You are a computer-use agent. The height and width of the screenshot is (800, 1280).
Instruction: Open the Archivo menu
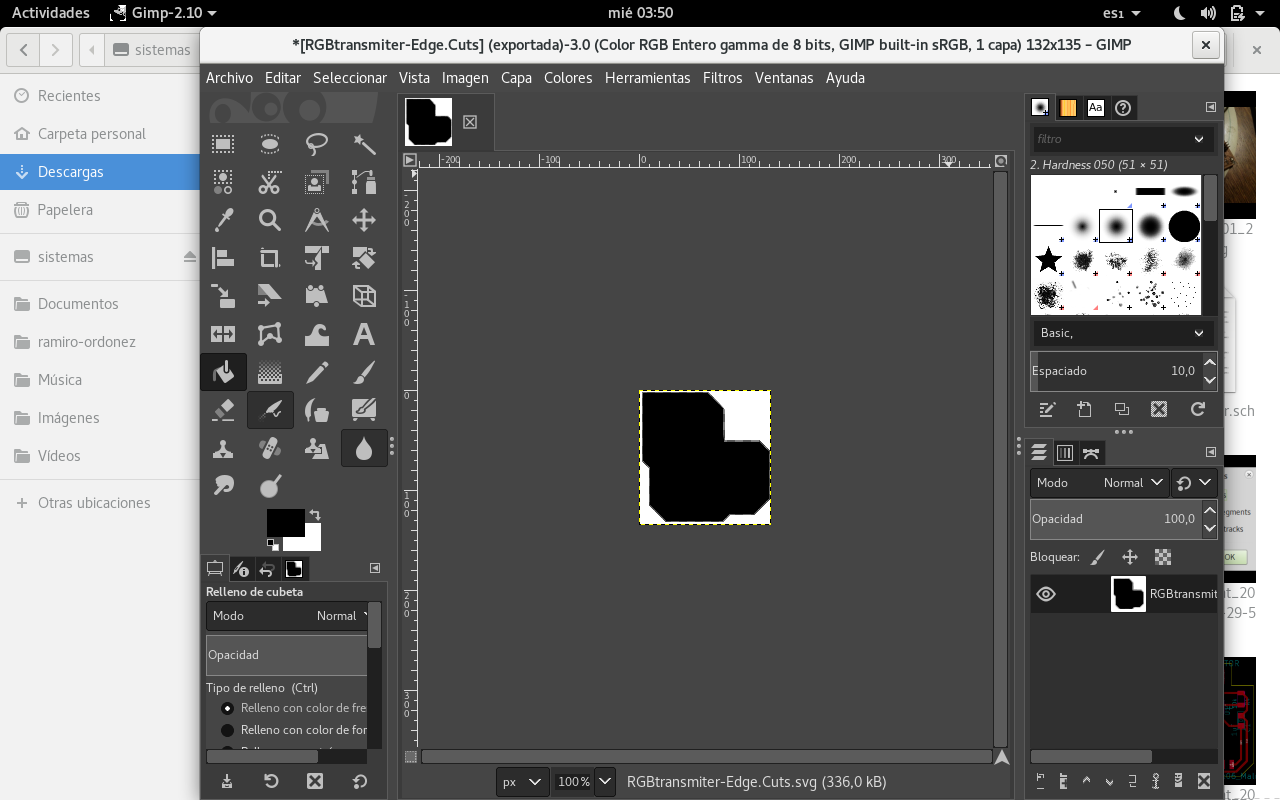pyautogui.click(x=229, y=78)
